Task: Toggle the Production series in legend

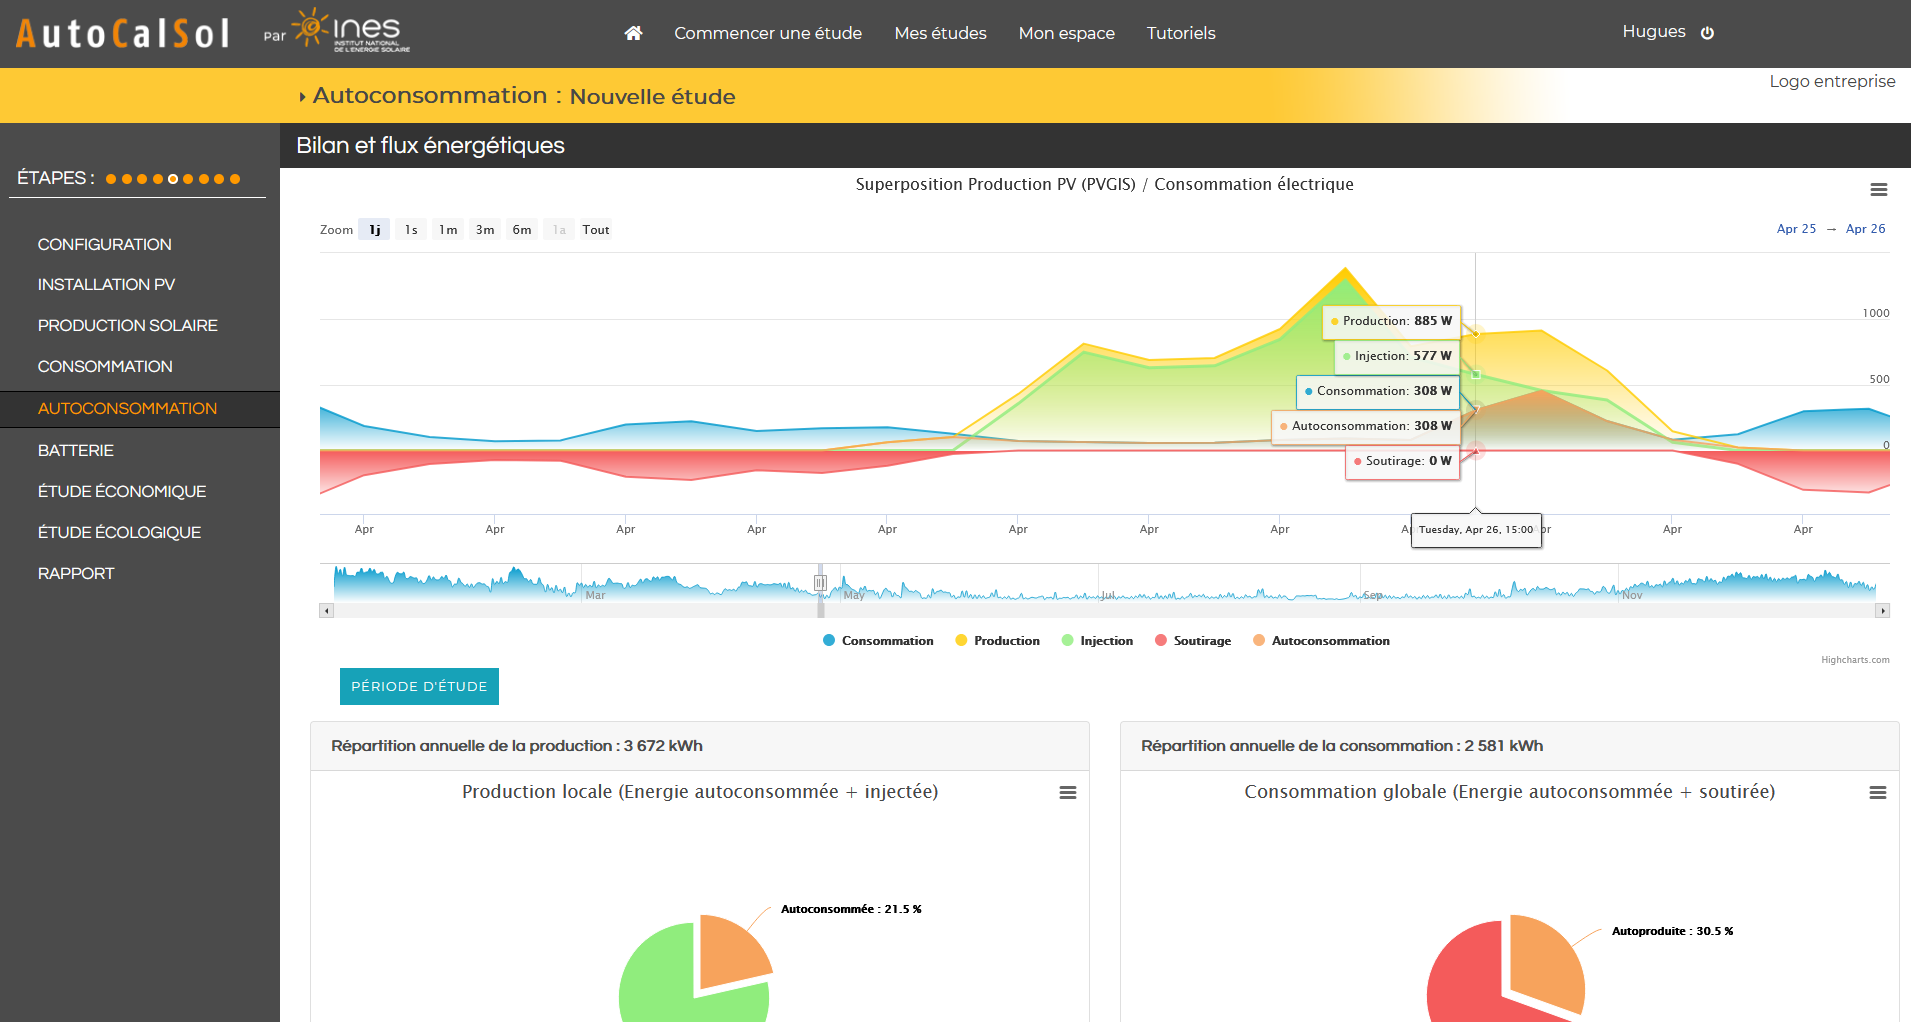Action: click(x=1005, y=641)
